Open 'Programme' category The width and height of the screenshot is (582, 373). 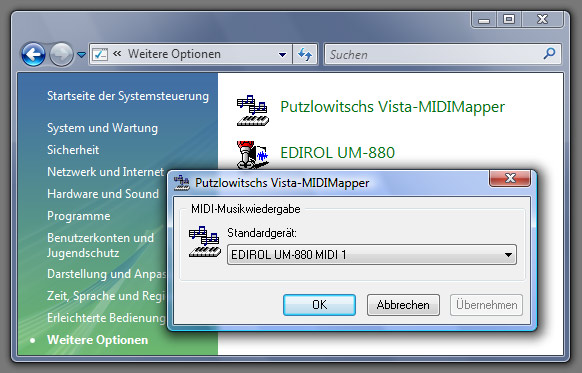point(79,216)
